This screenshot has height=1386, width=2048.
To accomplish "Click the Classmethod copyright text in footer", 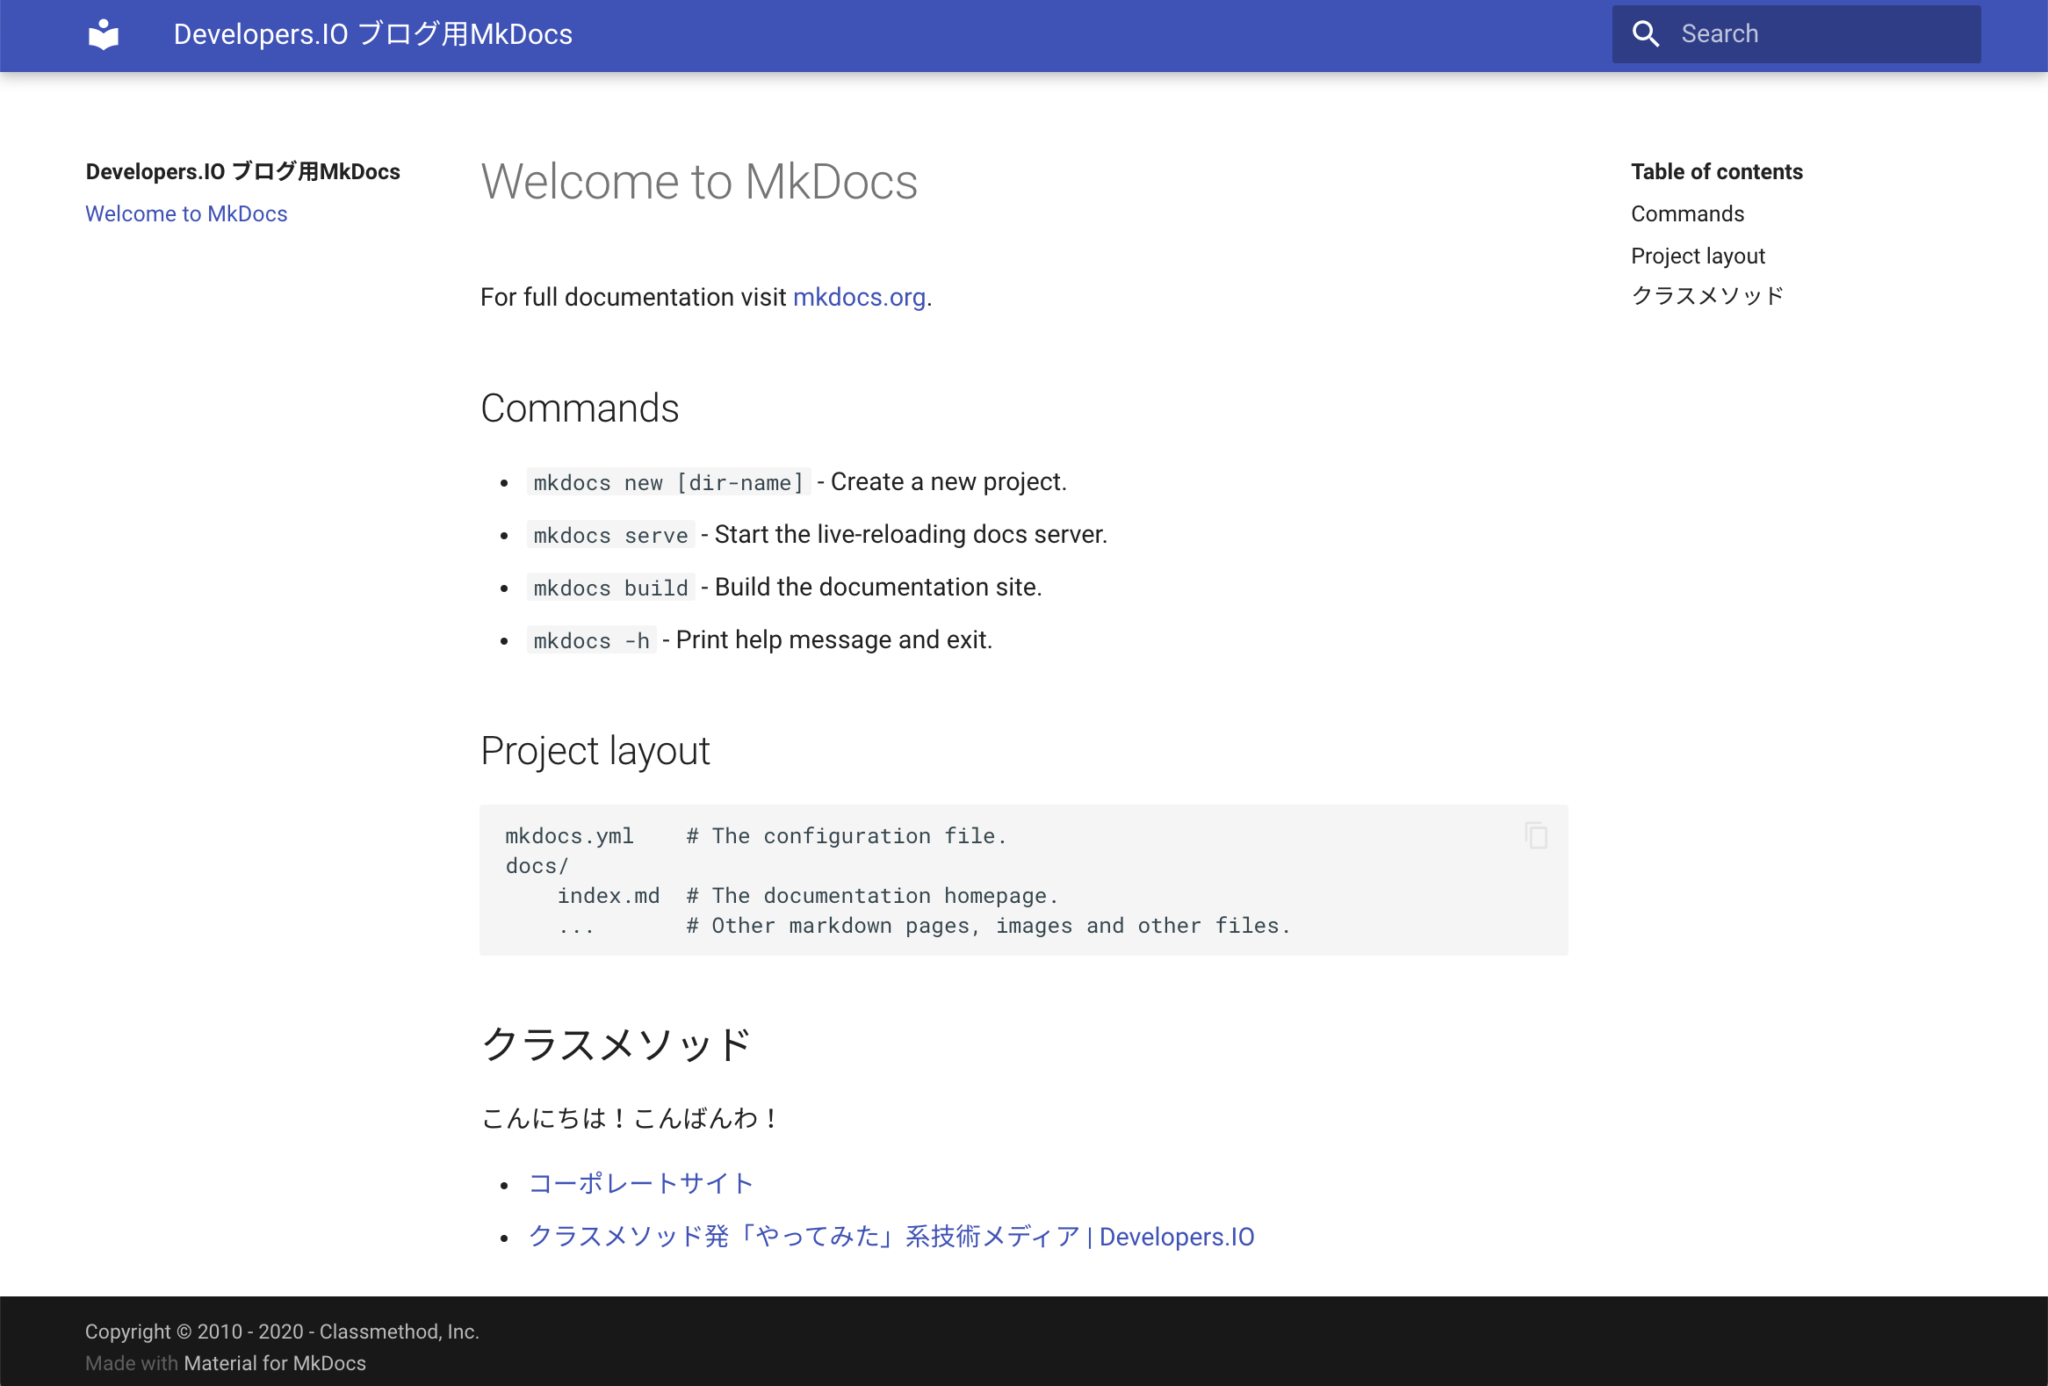I will [x=282, y=1331].
